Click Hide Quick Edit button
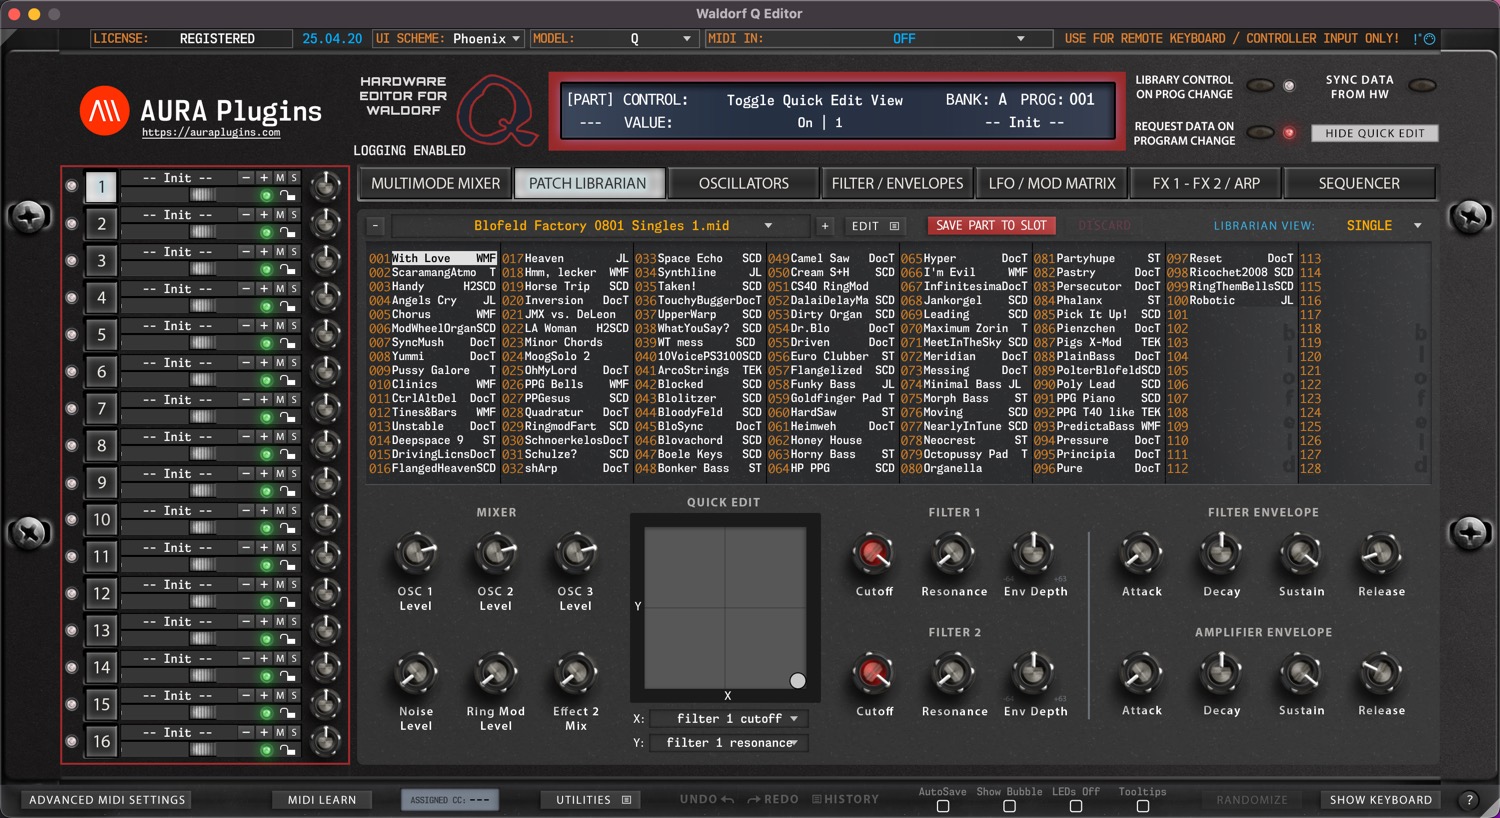The image size is (1500, 818). coord(1374,133)
